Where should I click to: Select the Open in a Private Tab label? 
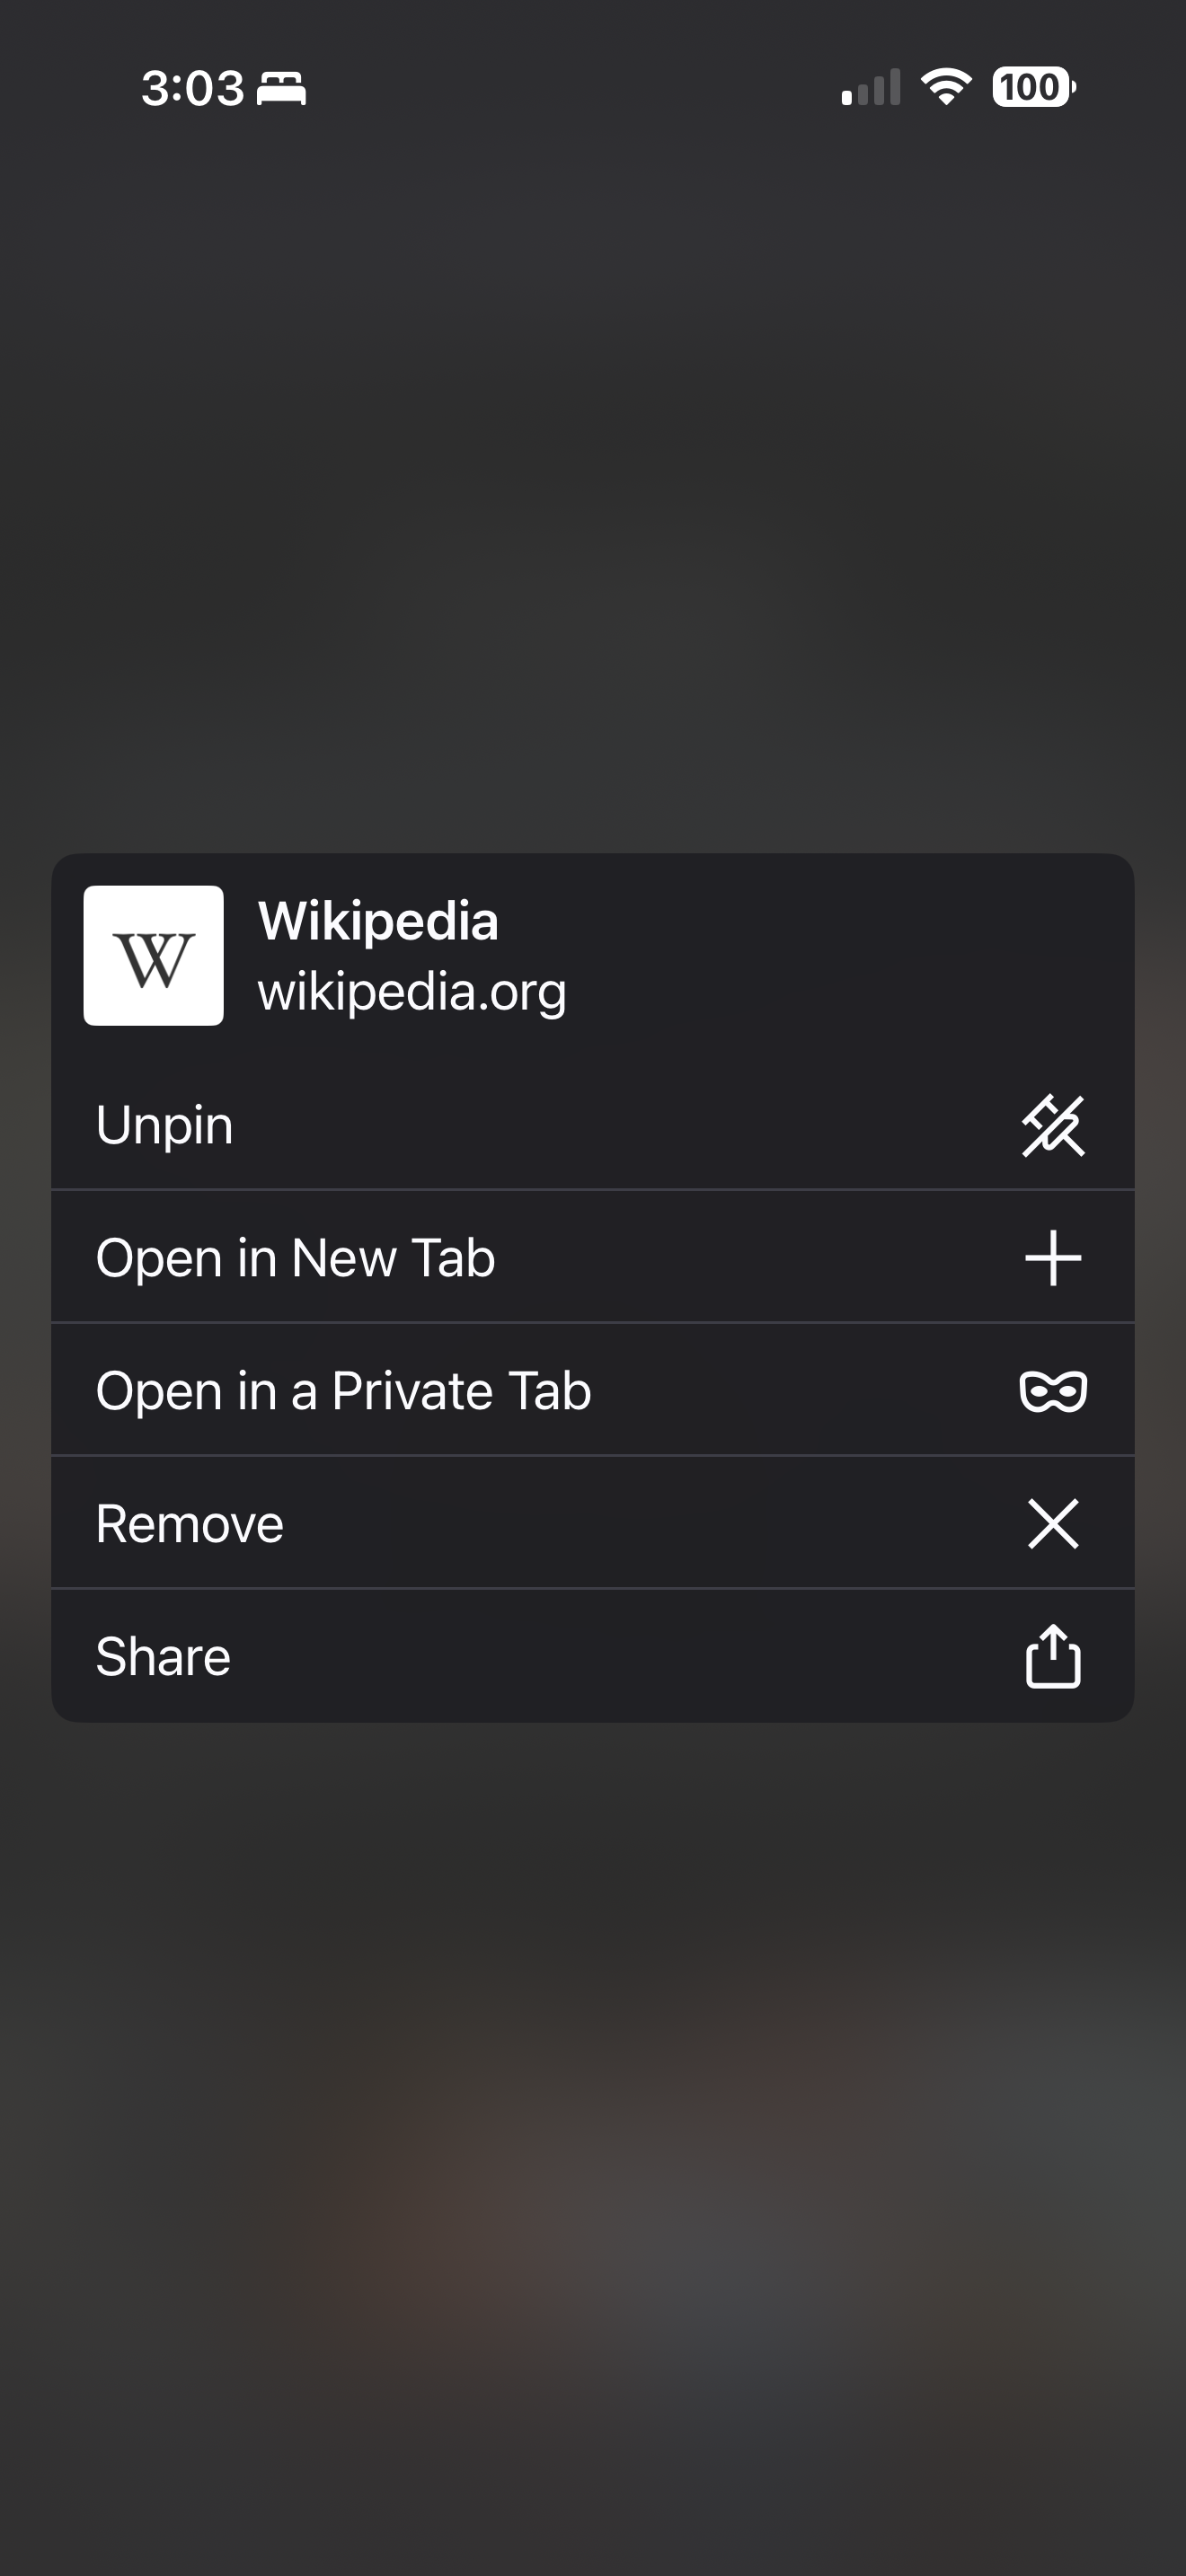point(343,1391)
